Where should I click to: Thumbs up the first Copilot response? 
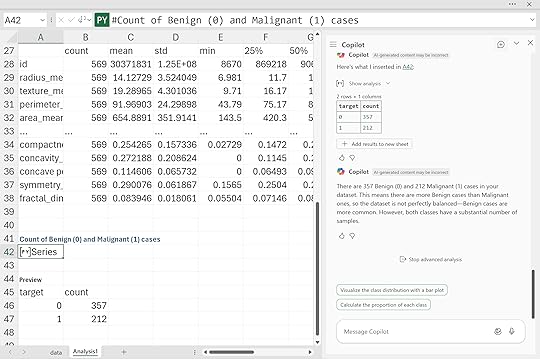342,158
